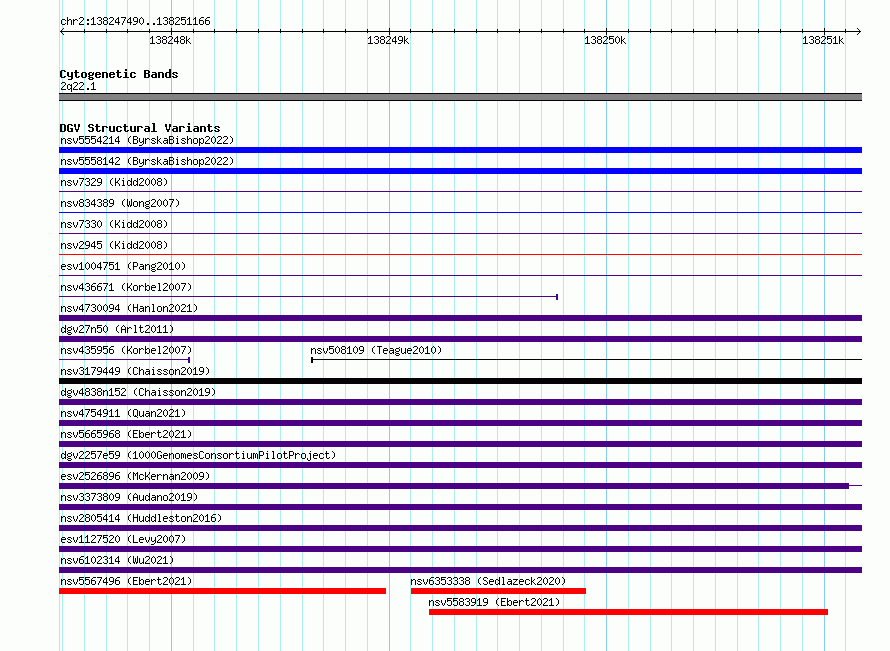This screenshot has height=651, width=890.
Task: Select the red nsv2945 (Kidd2008) variant line
Action: [460, 254]
